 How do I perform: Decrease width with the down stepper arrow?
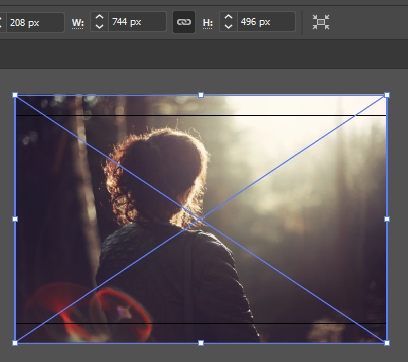99,26
